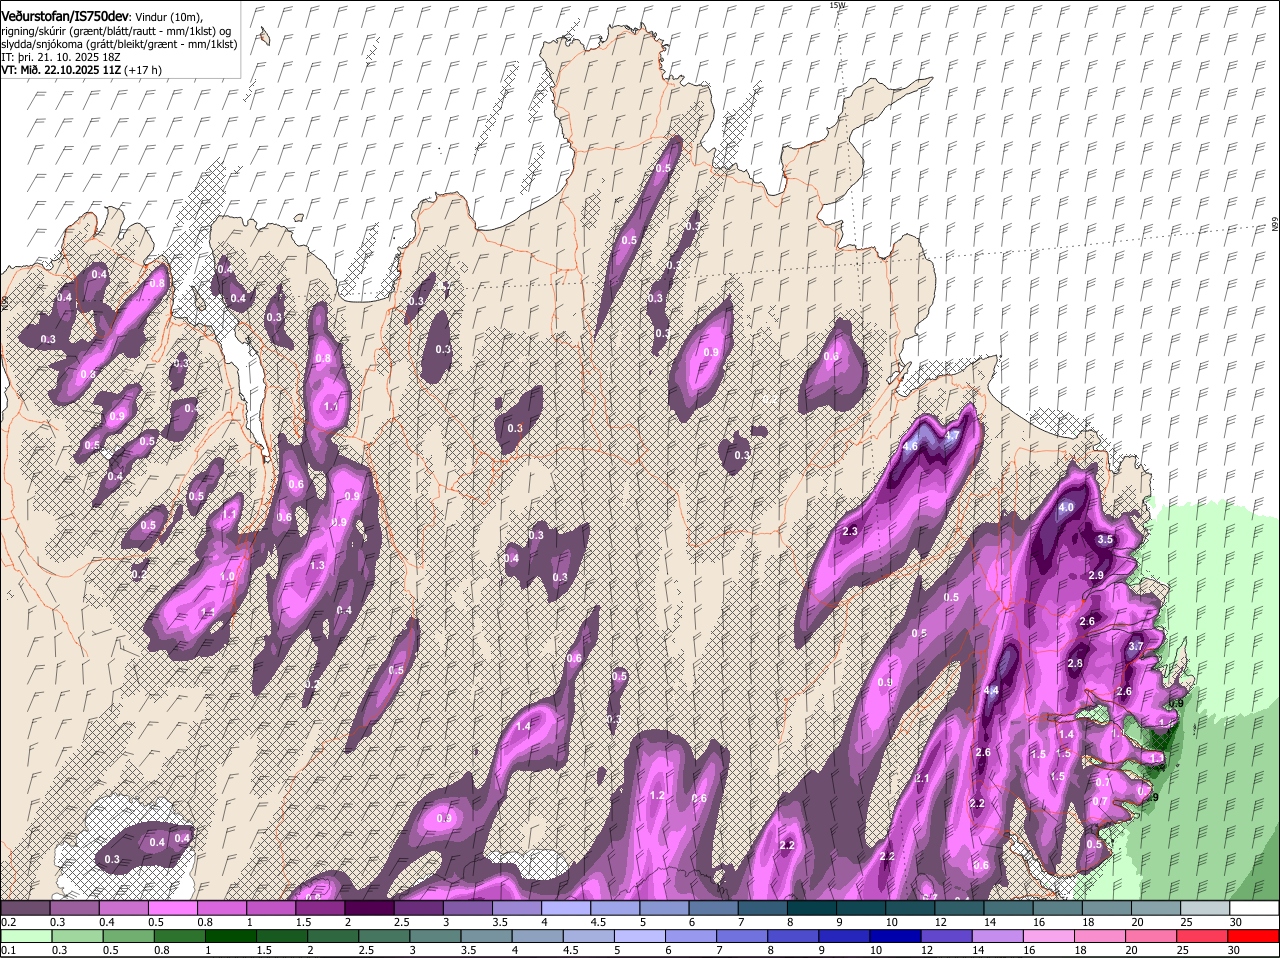Pick the dark teal 8–9 swatch in the upper legend
1280x958 pixels.
811,908
